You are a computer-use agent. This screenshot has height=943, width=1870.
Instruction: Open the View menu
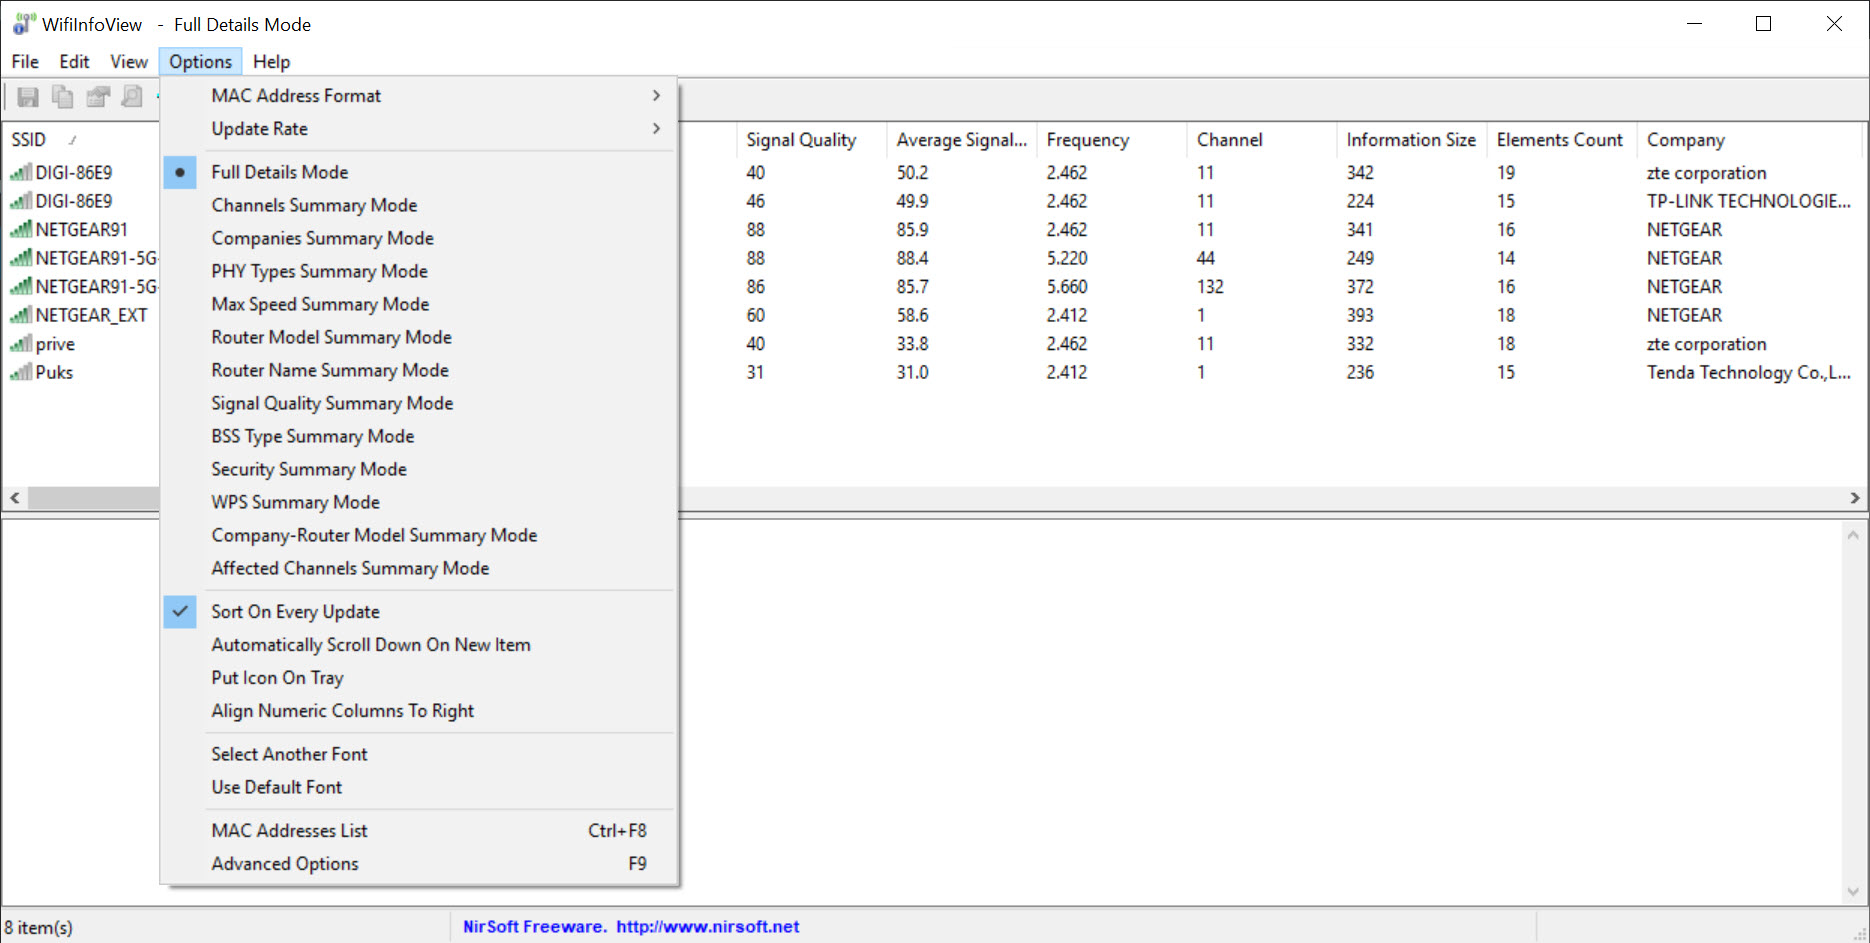coord(128,62)
